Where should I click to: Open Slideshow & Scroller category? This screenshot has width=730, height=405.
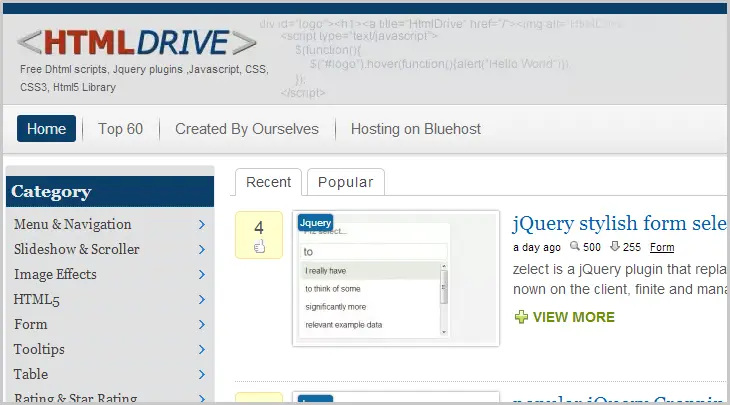[77, 249]
